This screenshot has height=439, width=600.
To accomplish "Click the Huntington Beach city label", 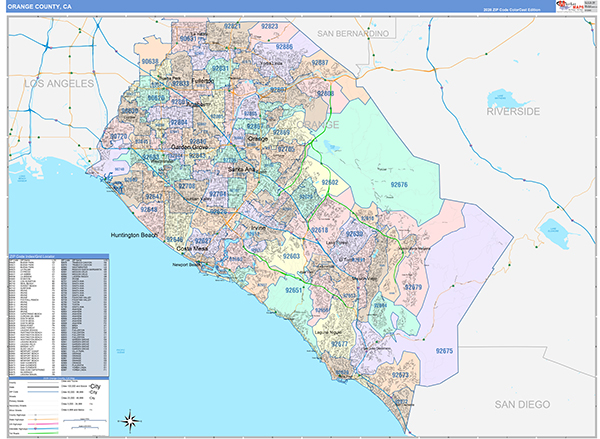I will (x=134, y=235).
